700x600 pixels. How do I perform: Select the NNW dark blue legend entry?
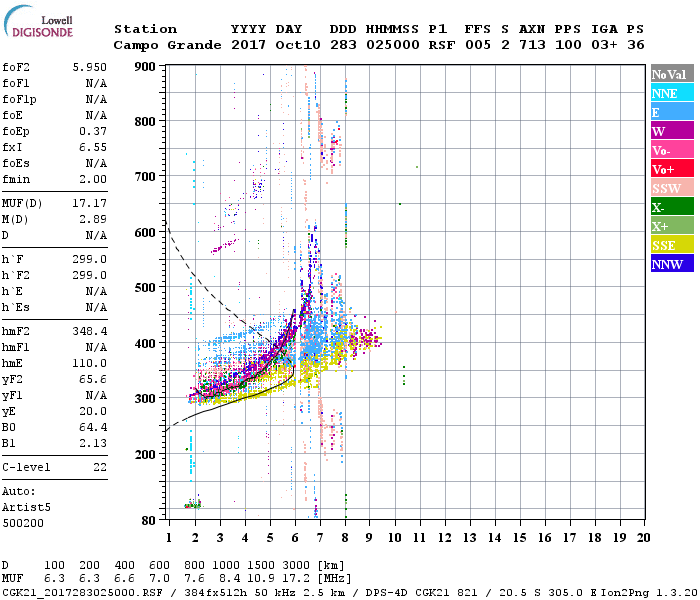click(671, 264)
